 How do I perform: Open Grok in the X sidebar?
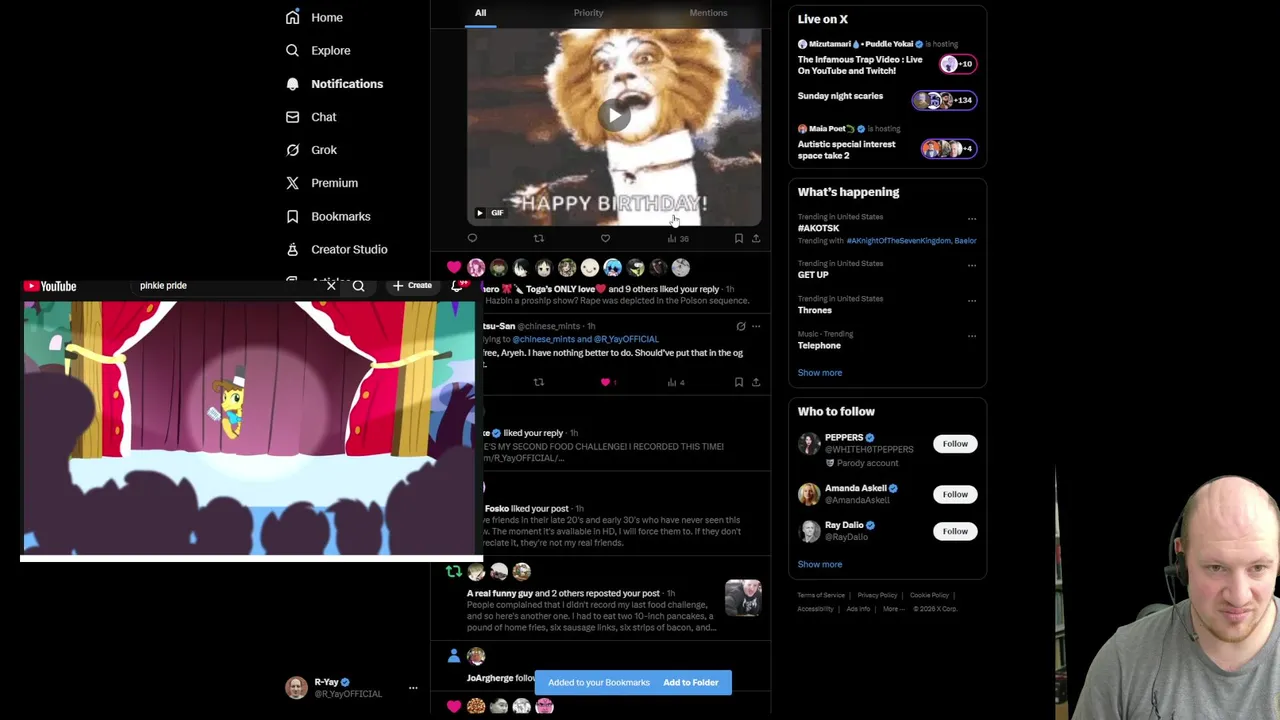pyautogui.click(x=311, y=150)
